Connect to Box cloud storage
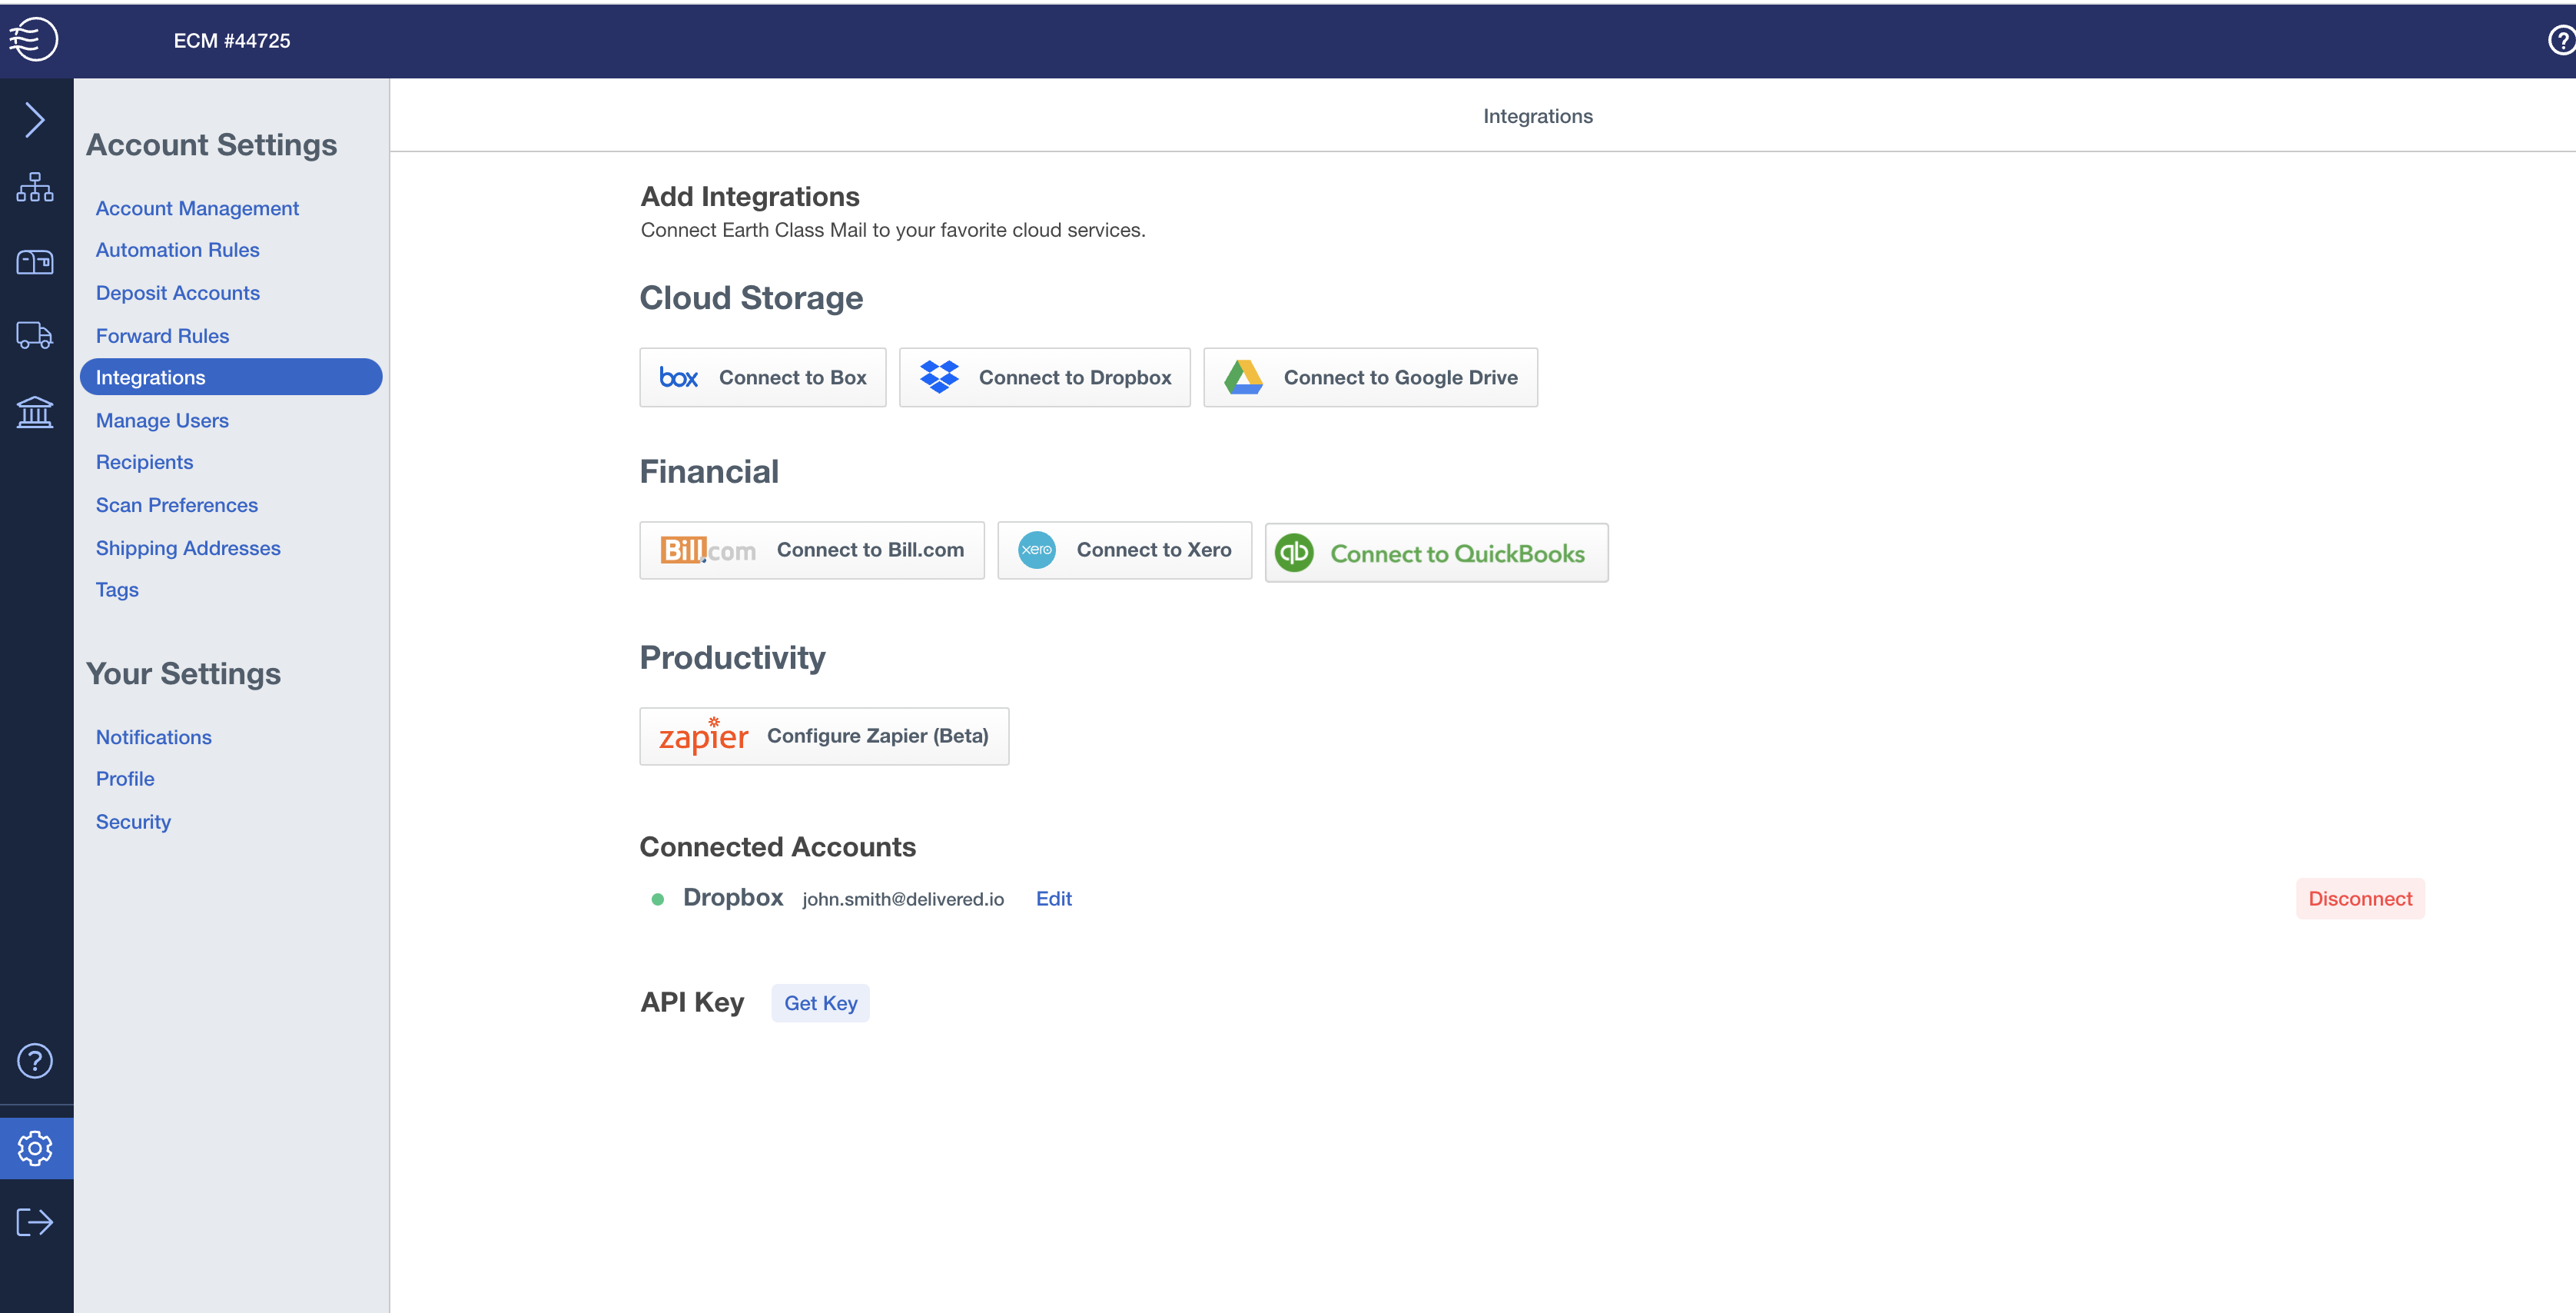2576x1313 pixels. [763, 377]
